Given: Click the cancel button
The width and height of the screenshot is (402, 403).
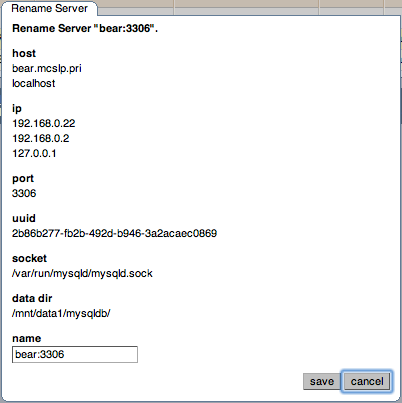Looking at the screenshot, I should [367, 381].
